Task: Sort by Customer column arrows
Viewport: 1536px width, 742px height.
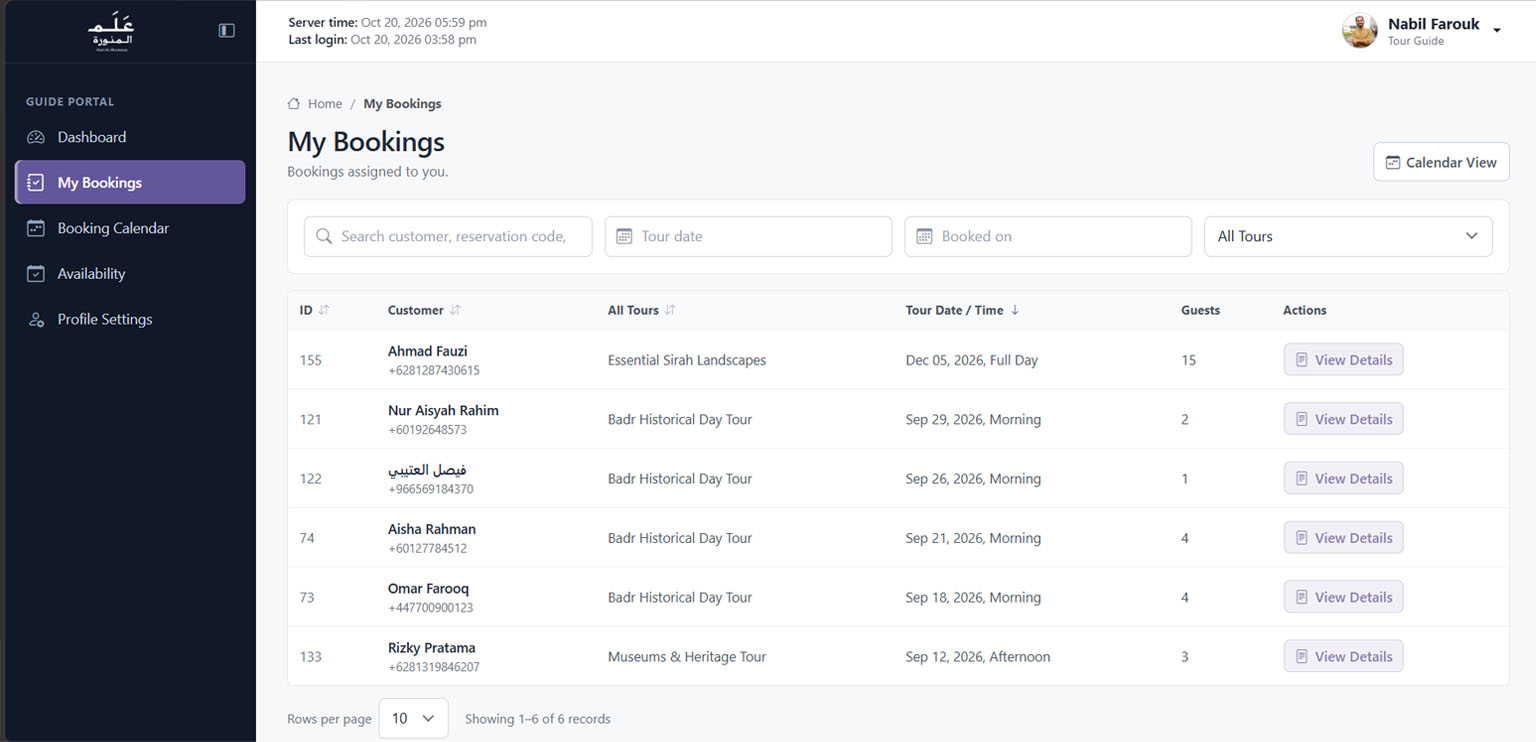Action: 455,310
